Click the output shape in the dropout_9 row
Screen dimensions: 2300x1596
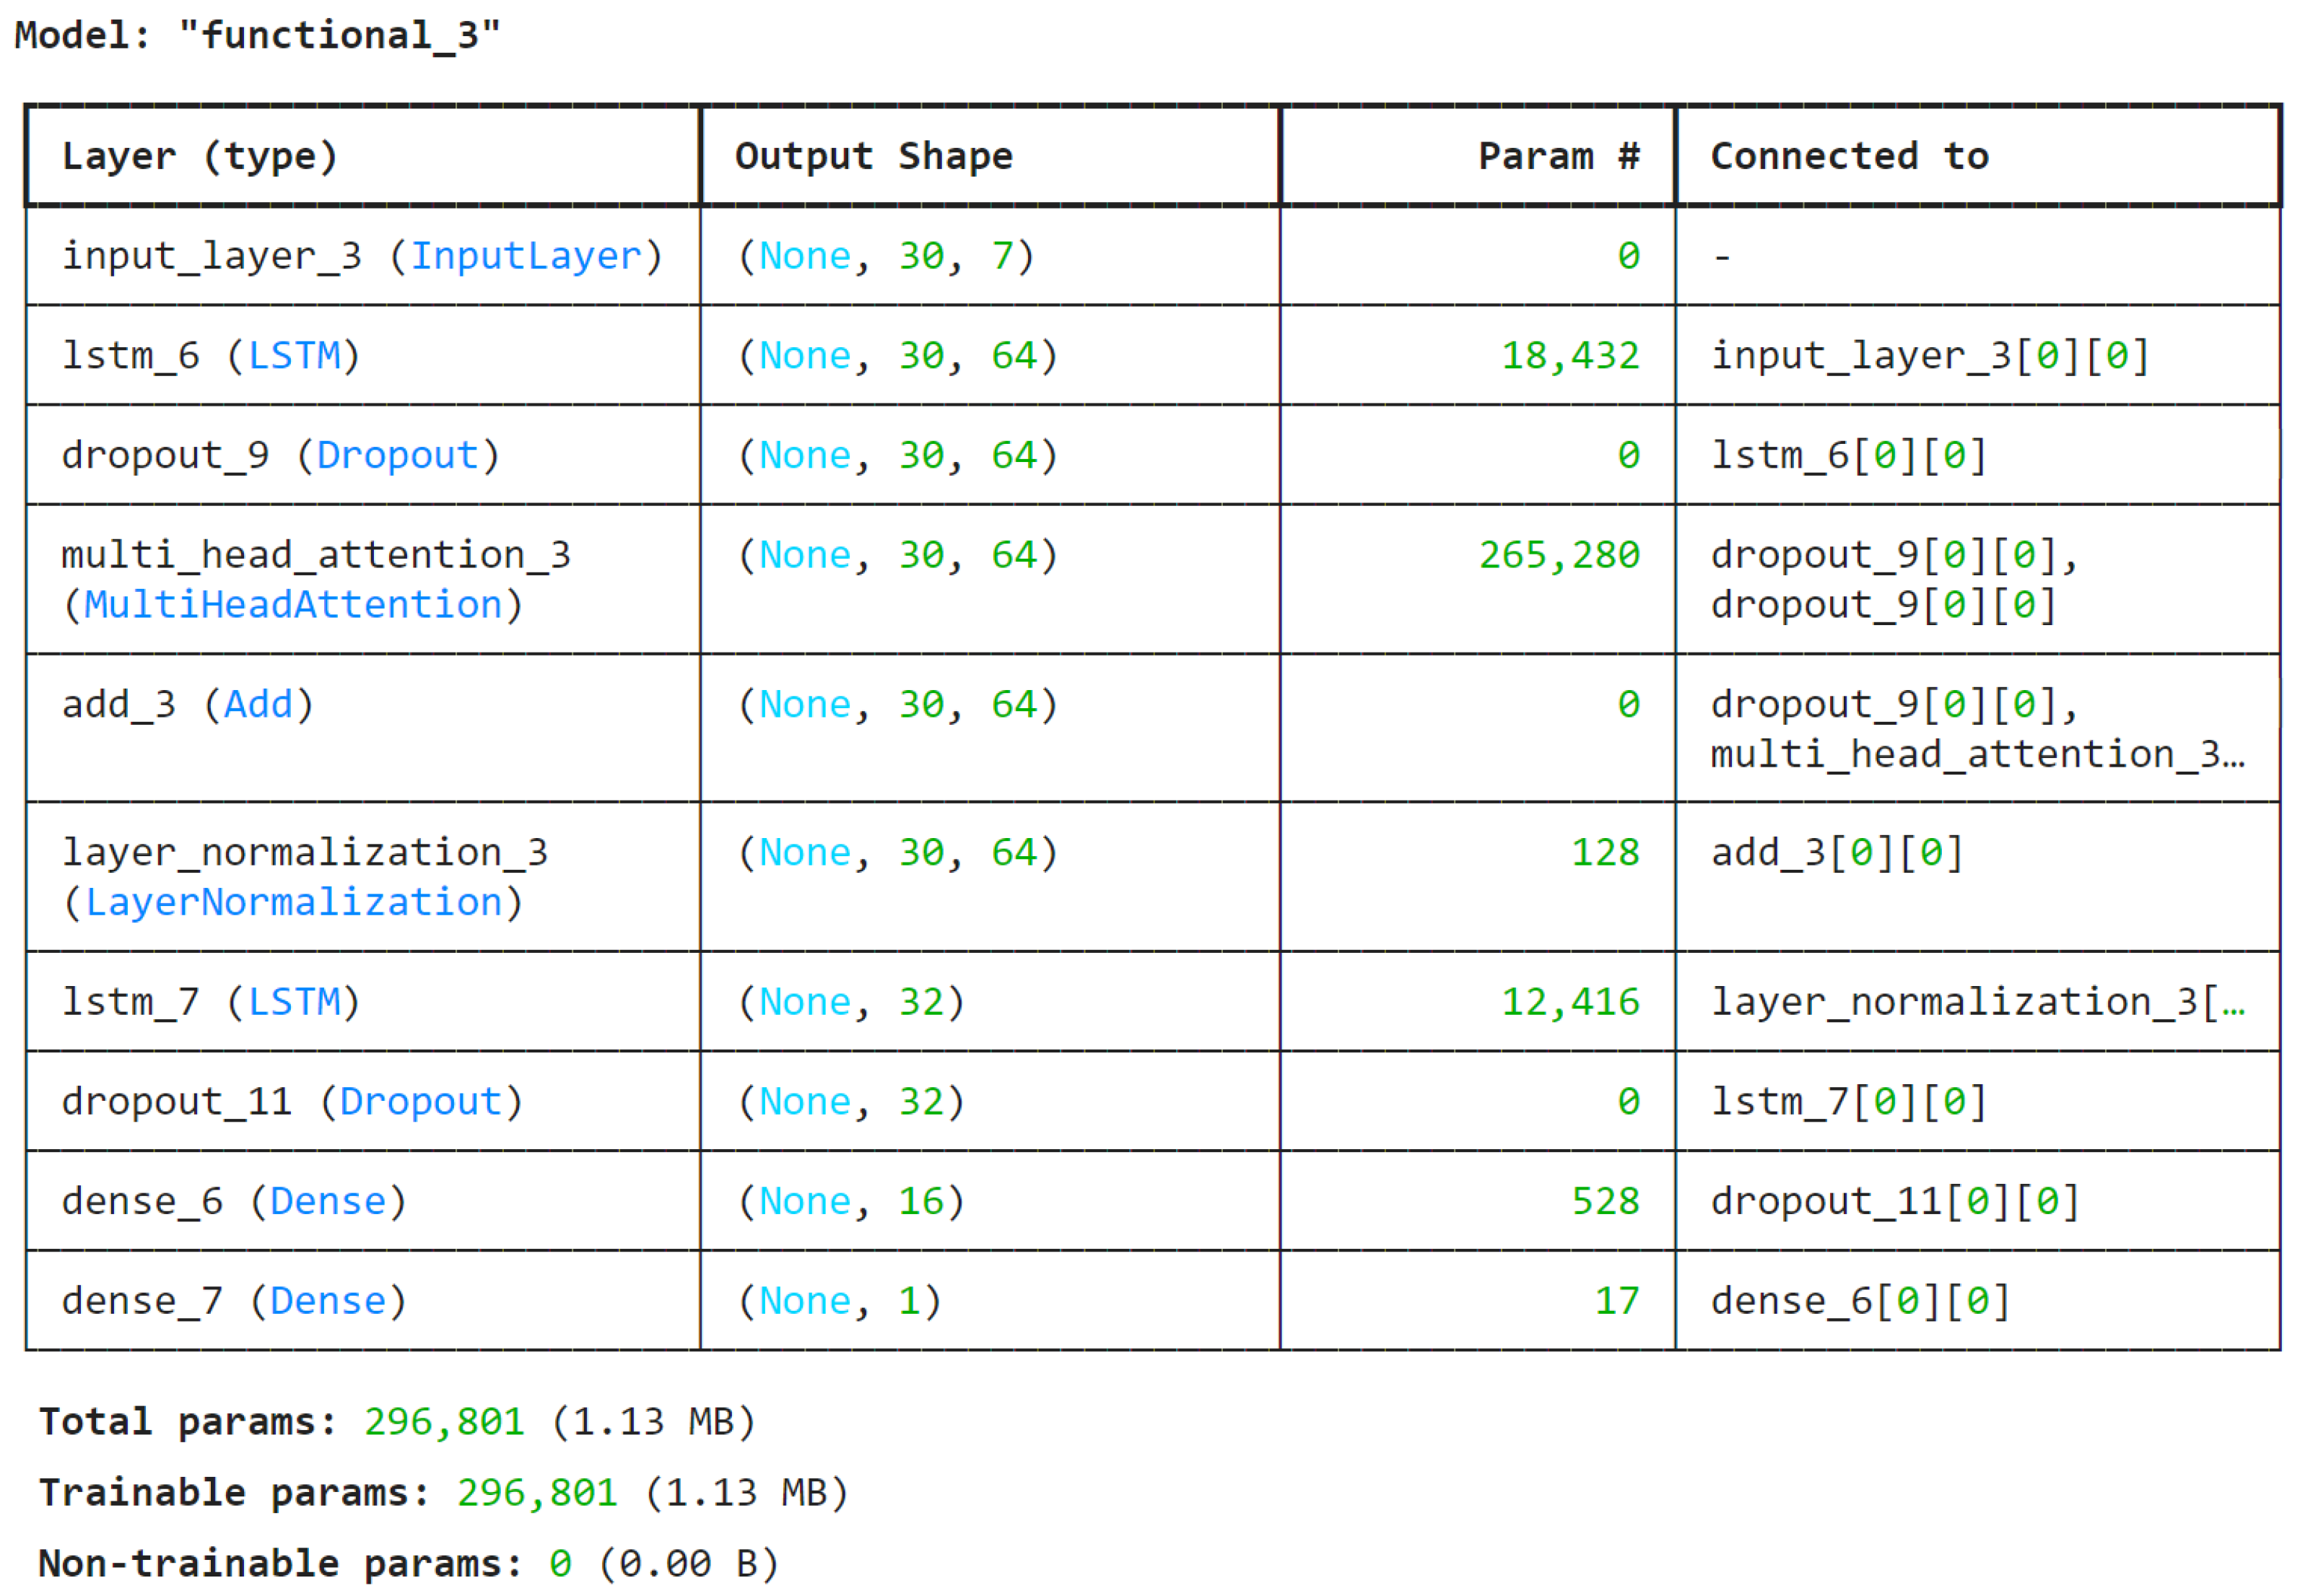(897, 456)
